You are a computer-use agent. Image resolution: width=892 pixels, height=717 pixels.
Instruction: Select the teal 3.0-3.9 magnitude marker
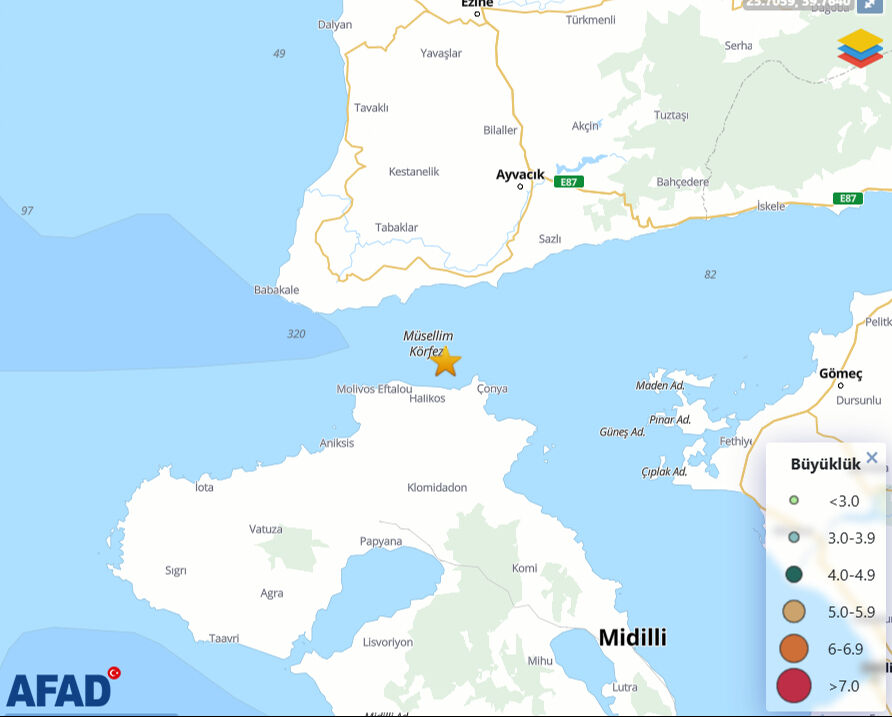click(x=795, y=538)
